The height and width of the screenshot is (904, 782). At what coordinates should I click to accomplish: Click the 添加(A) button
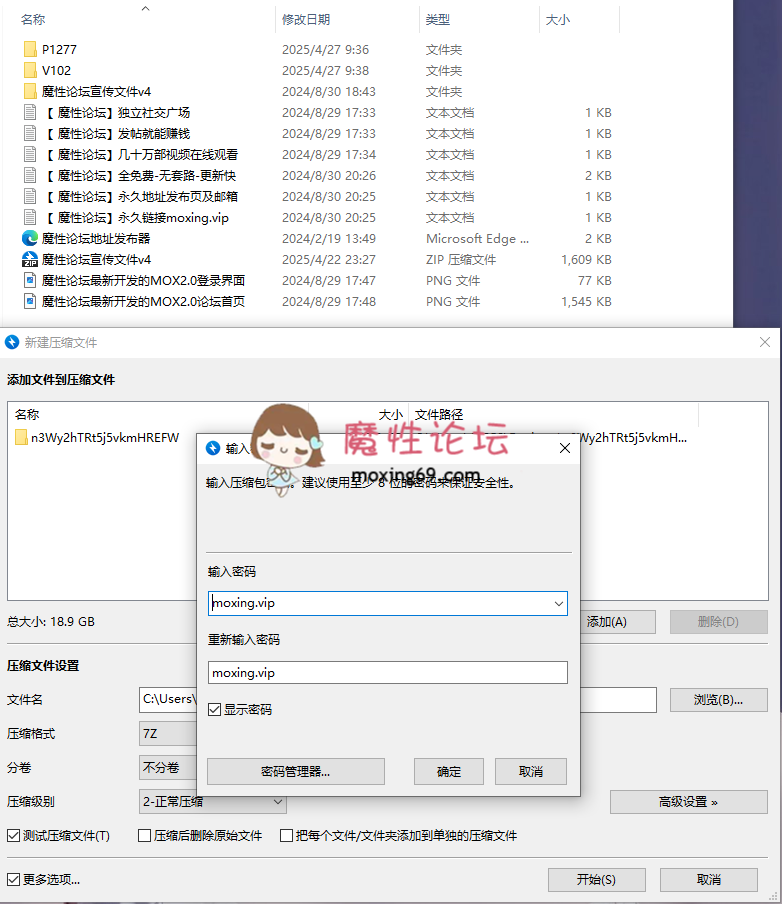pos(617,622)
